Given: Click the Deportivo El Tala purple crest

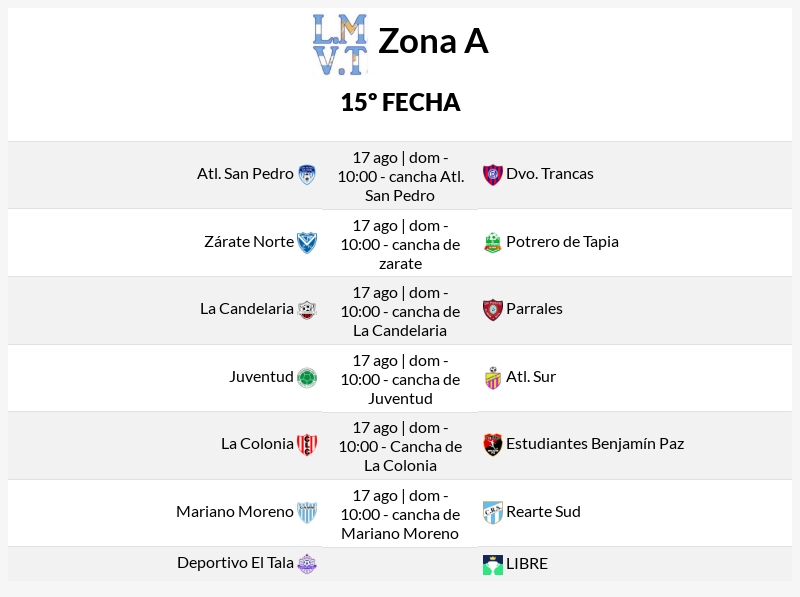Looking at the screenshot, I should tap(307, 564).
